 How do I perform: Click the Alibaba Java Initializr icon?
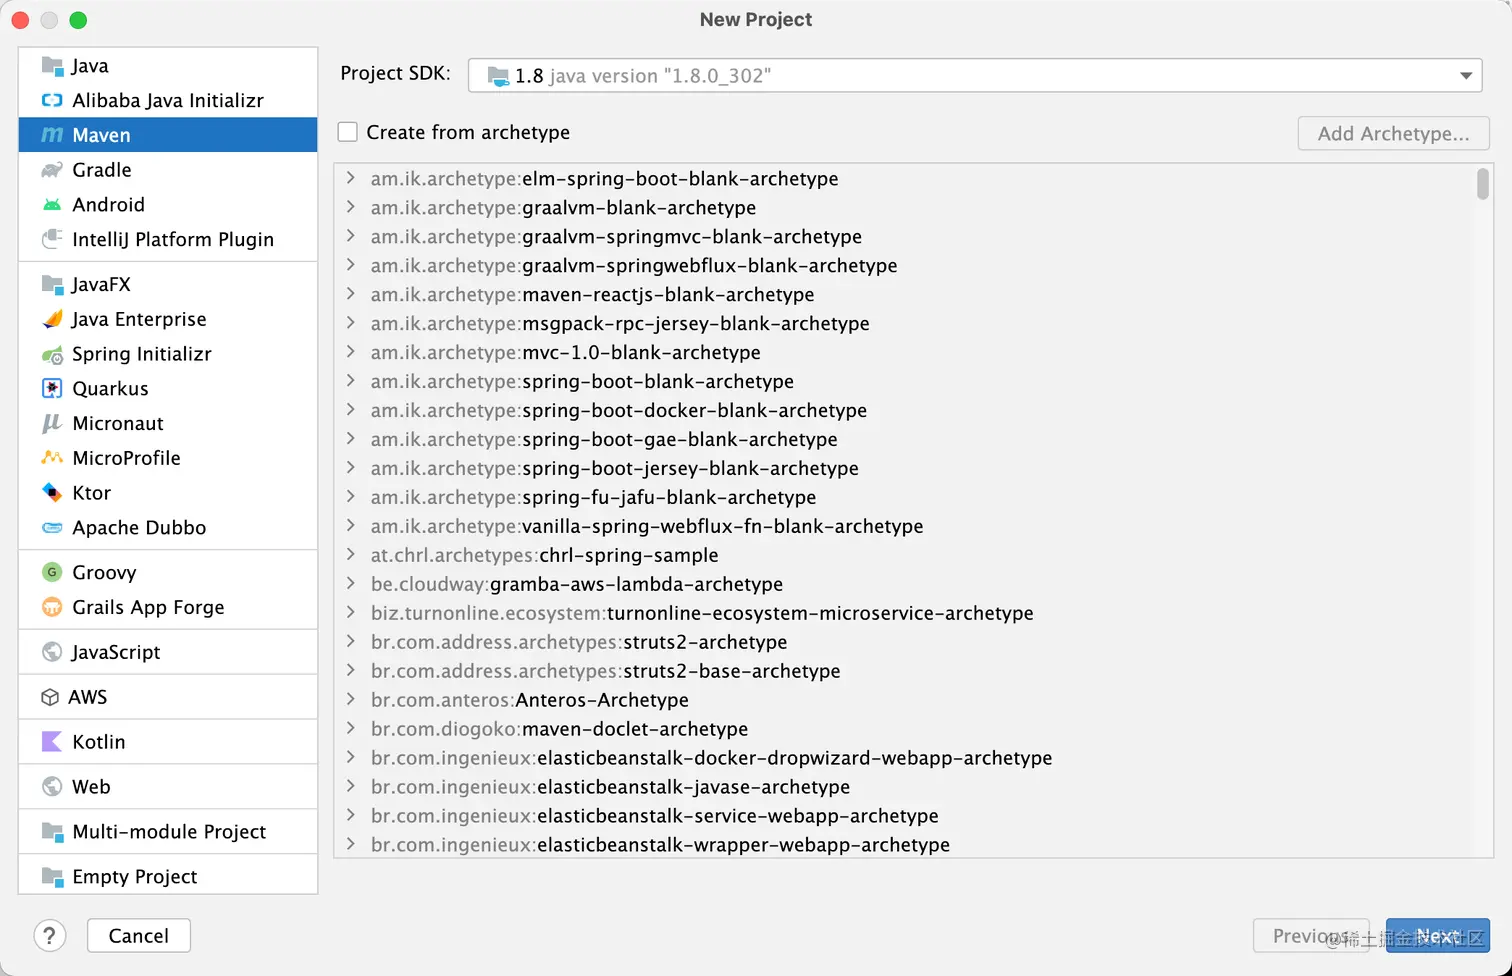(x=52, y=100)
